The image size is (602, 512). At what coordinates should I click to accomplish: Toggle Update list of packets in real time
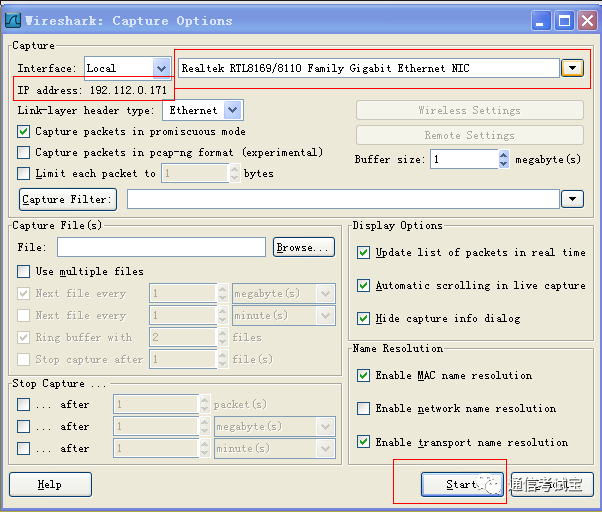tap(363, 253)
